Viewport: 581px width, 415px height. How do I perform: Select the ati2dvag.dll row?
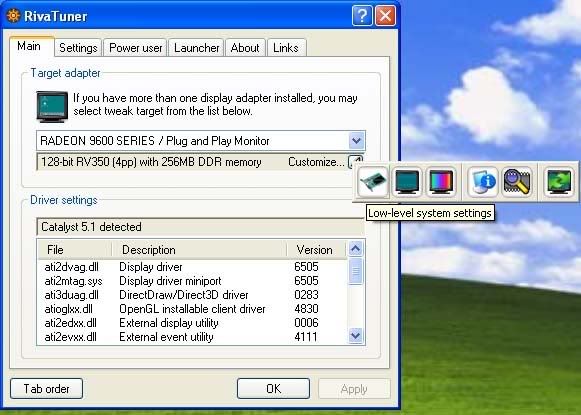192,267
